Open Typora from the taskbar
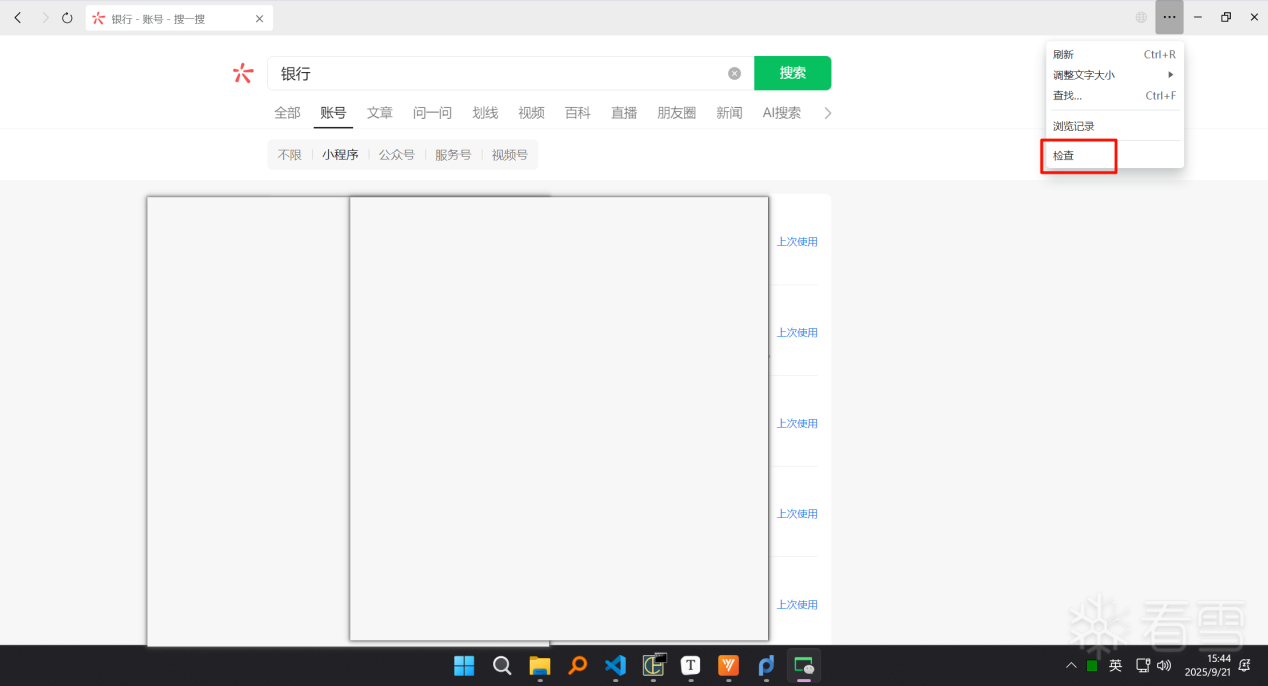Screen dimensions: 1268x686 pyautogui.click(x=690, y=665)
